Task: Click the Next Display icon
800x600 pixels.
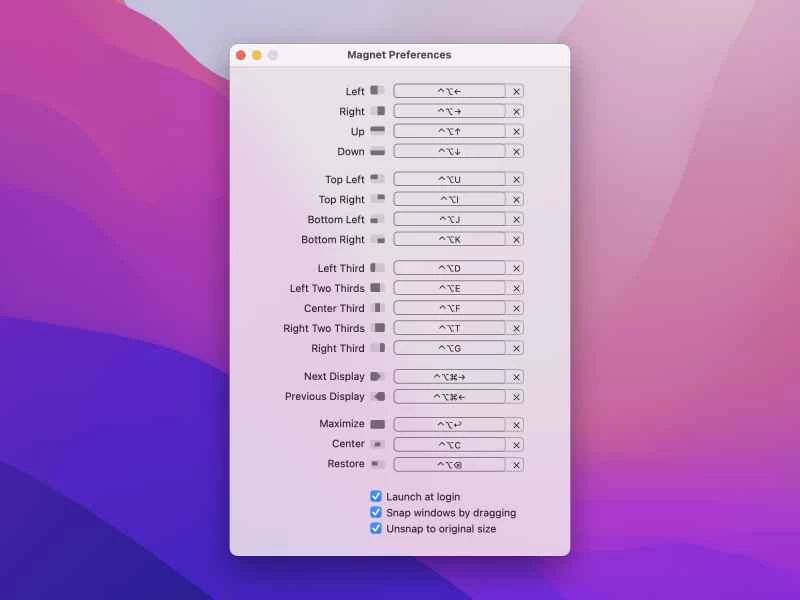Action: (x=379, y=376)
